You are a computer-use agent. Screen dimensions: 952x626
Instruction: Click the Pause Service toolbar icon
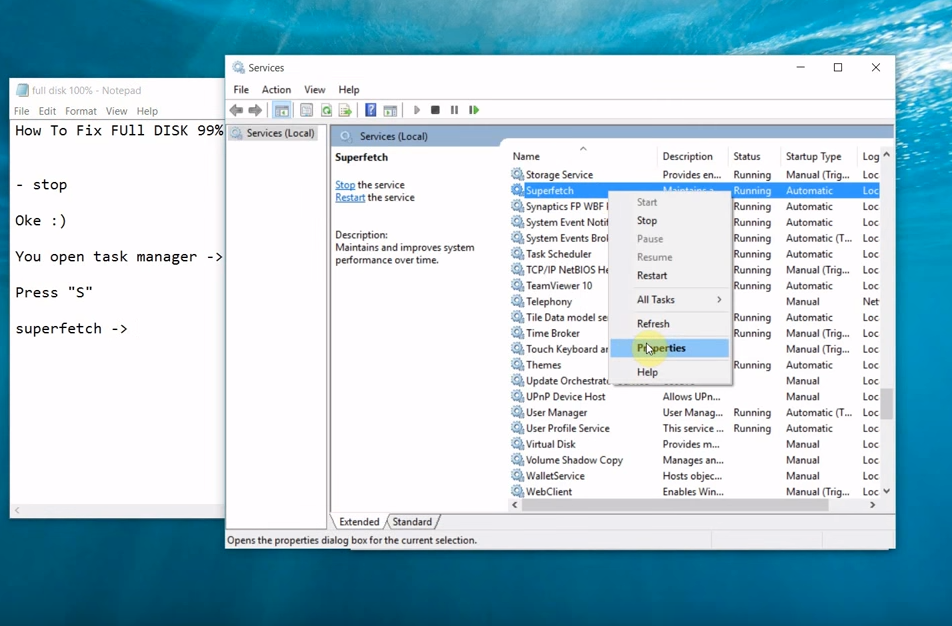pos(454,110)
